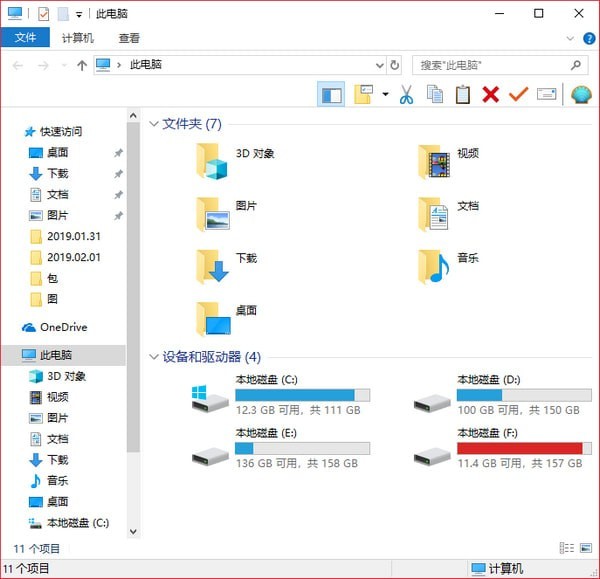Click the red X Delete icon
This screenshot has height=579, width=600.
click(490, 95)
